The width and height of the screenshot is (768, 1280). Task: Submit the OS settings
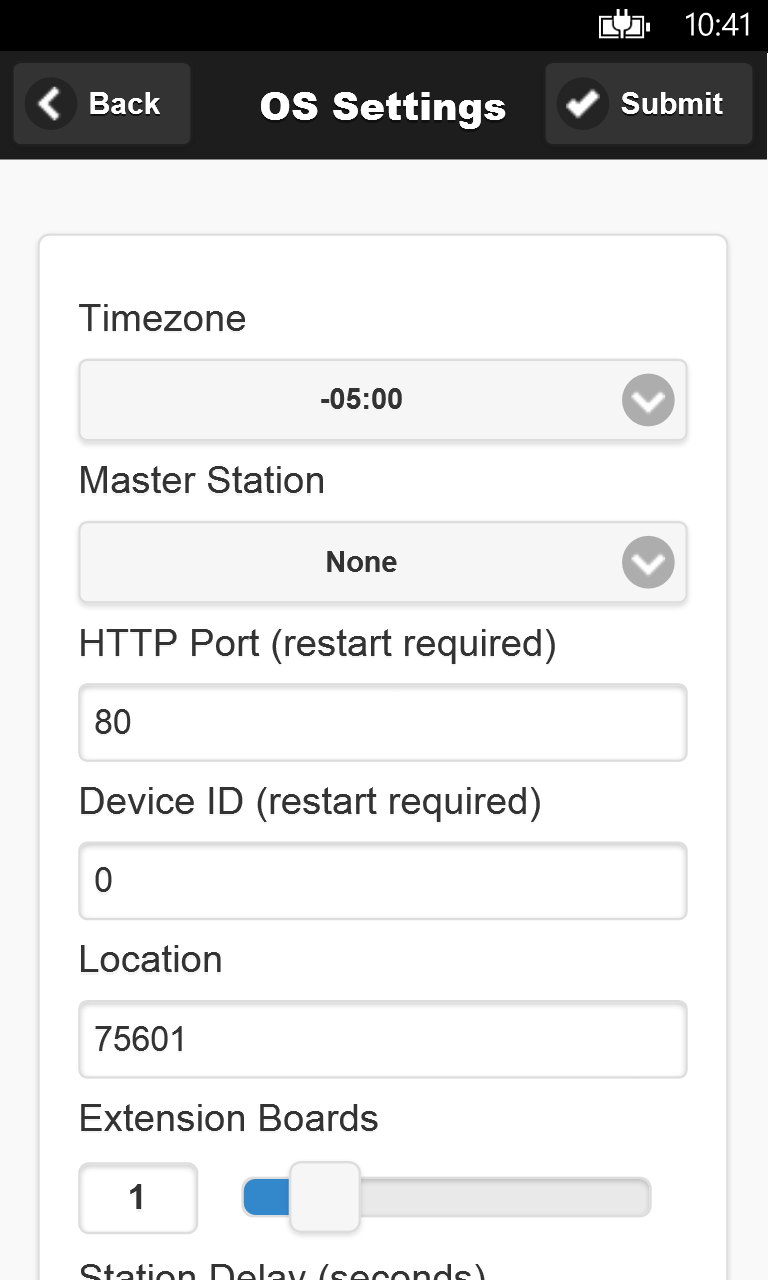(x=648, y=104)
